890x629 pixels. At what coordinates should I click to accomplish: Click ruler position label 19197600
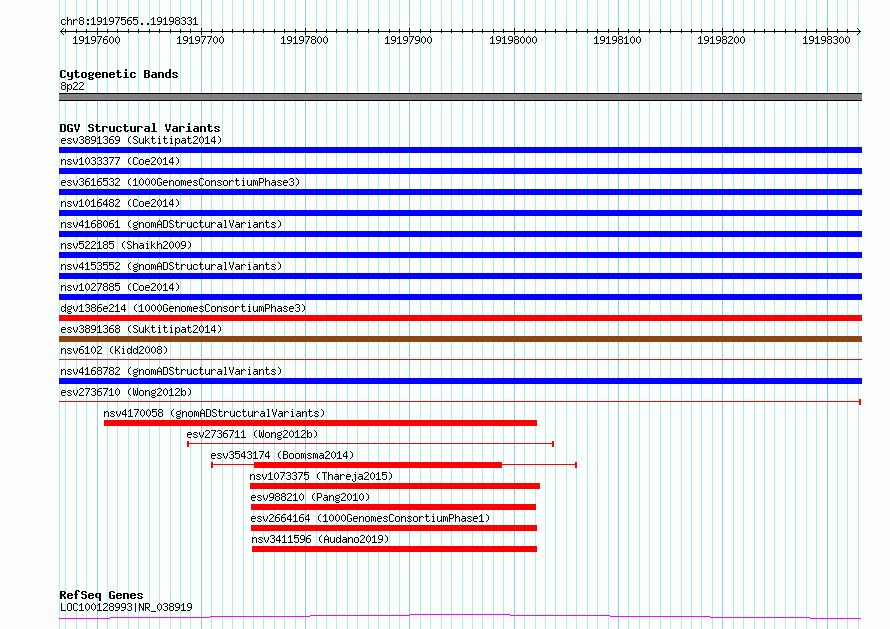pos(96,40)
